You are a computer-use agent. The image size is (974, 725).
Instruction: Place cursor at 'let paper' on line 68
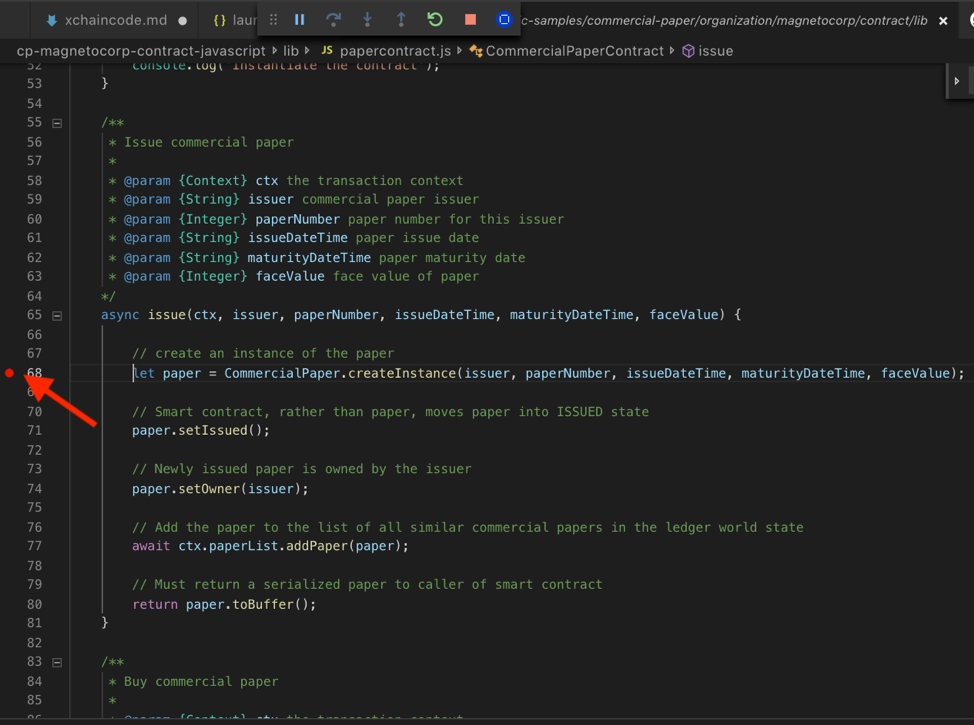pos(165,373)
